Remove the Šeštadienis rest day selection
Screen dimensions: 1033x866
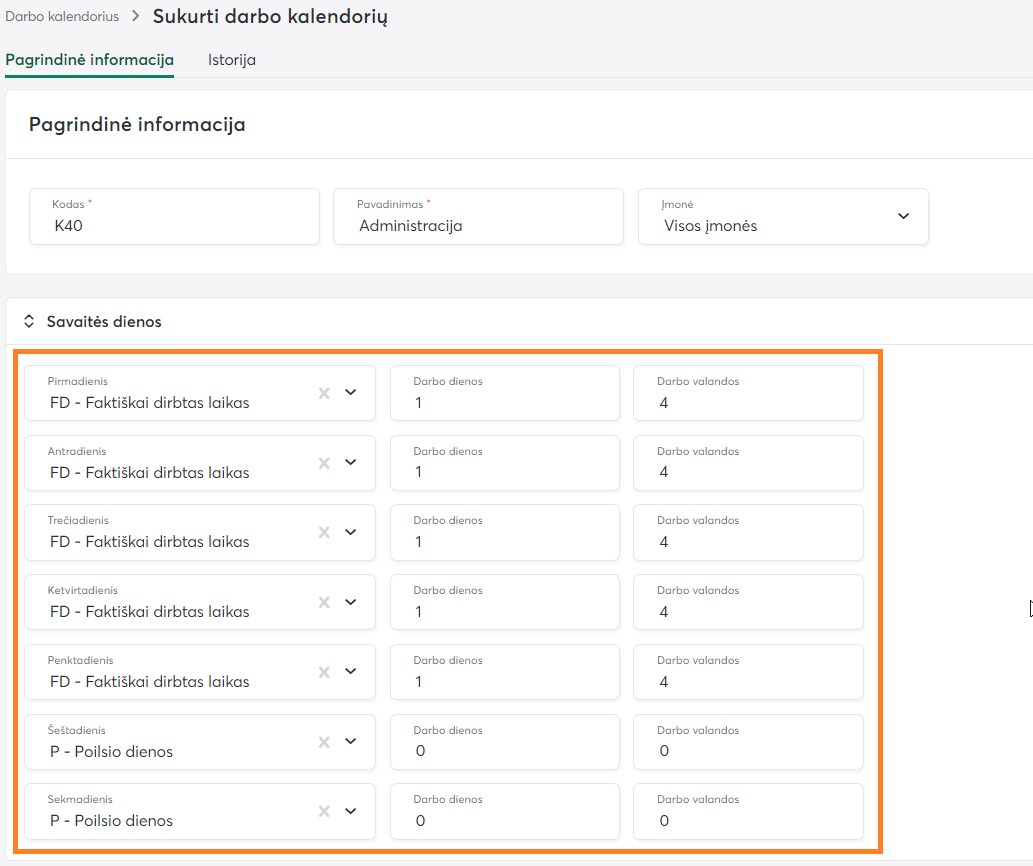coord(324,742)
